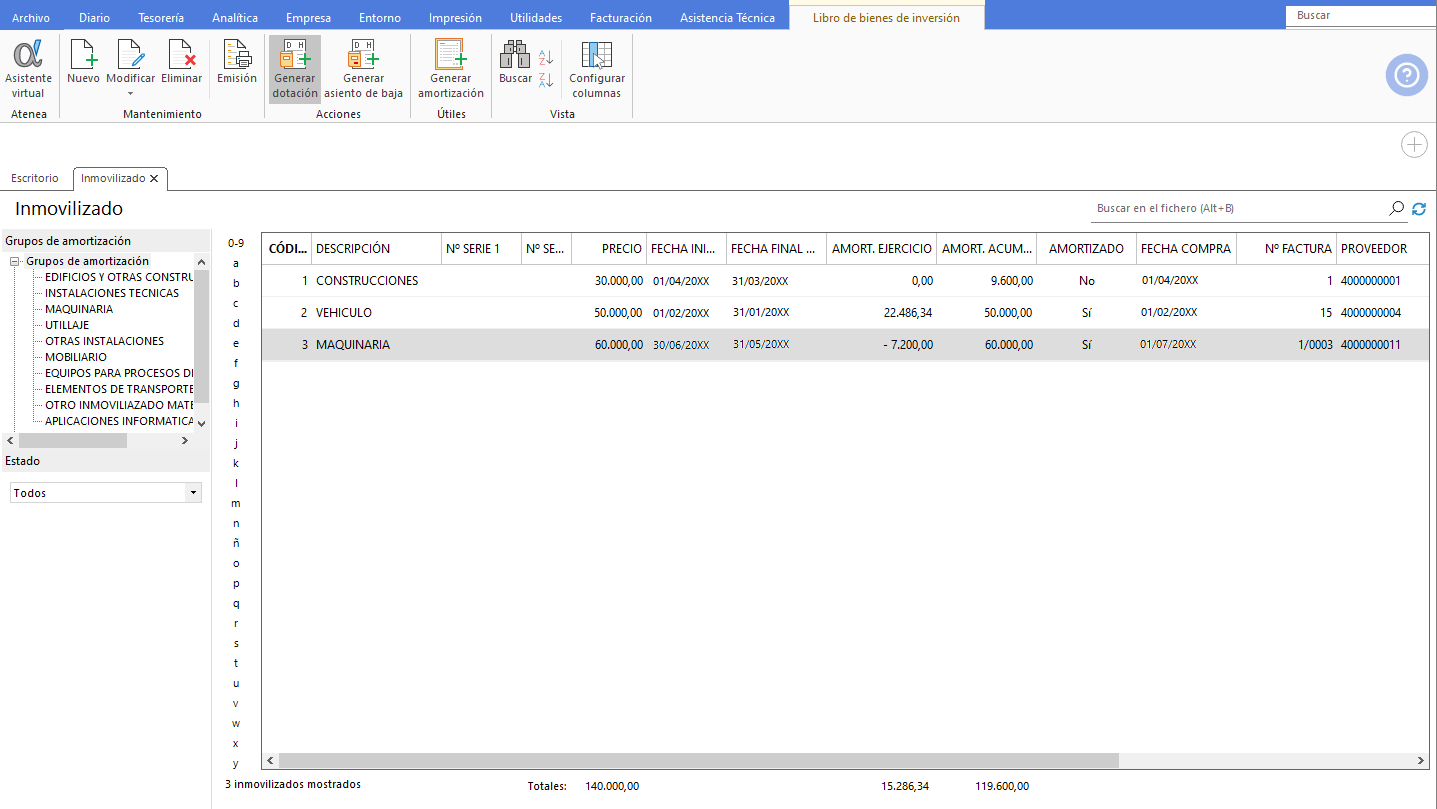The image size is (1437, 809).
Task: Filter by the 0-9 index
Action: pos(236,243)
